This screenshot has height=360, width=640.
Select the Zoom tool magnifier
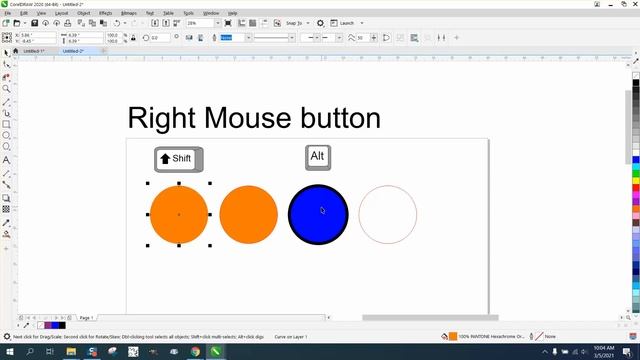6,89
